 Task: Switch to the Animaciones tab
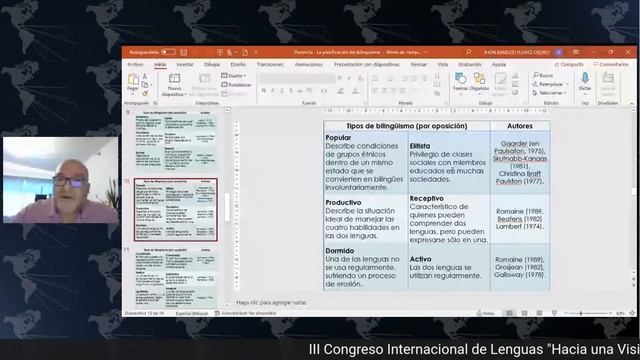(x=309, y=64)
